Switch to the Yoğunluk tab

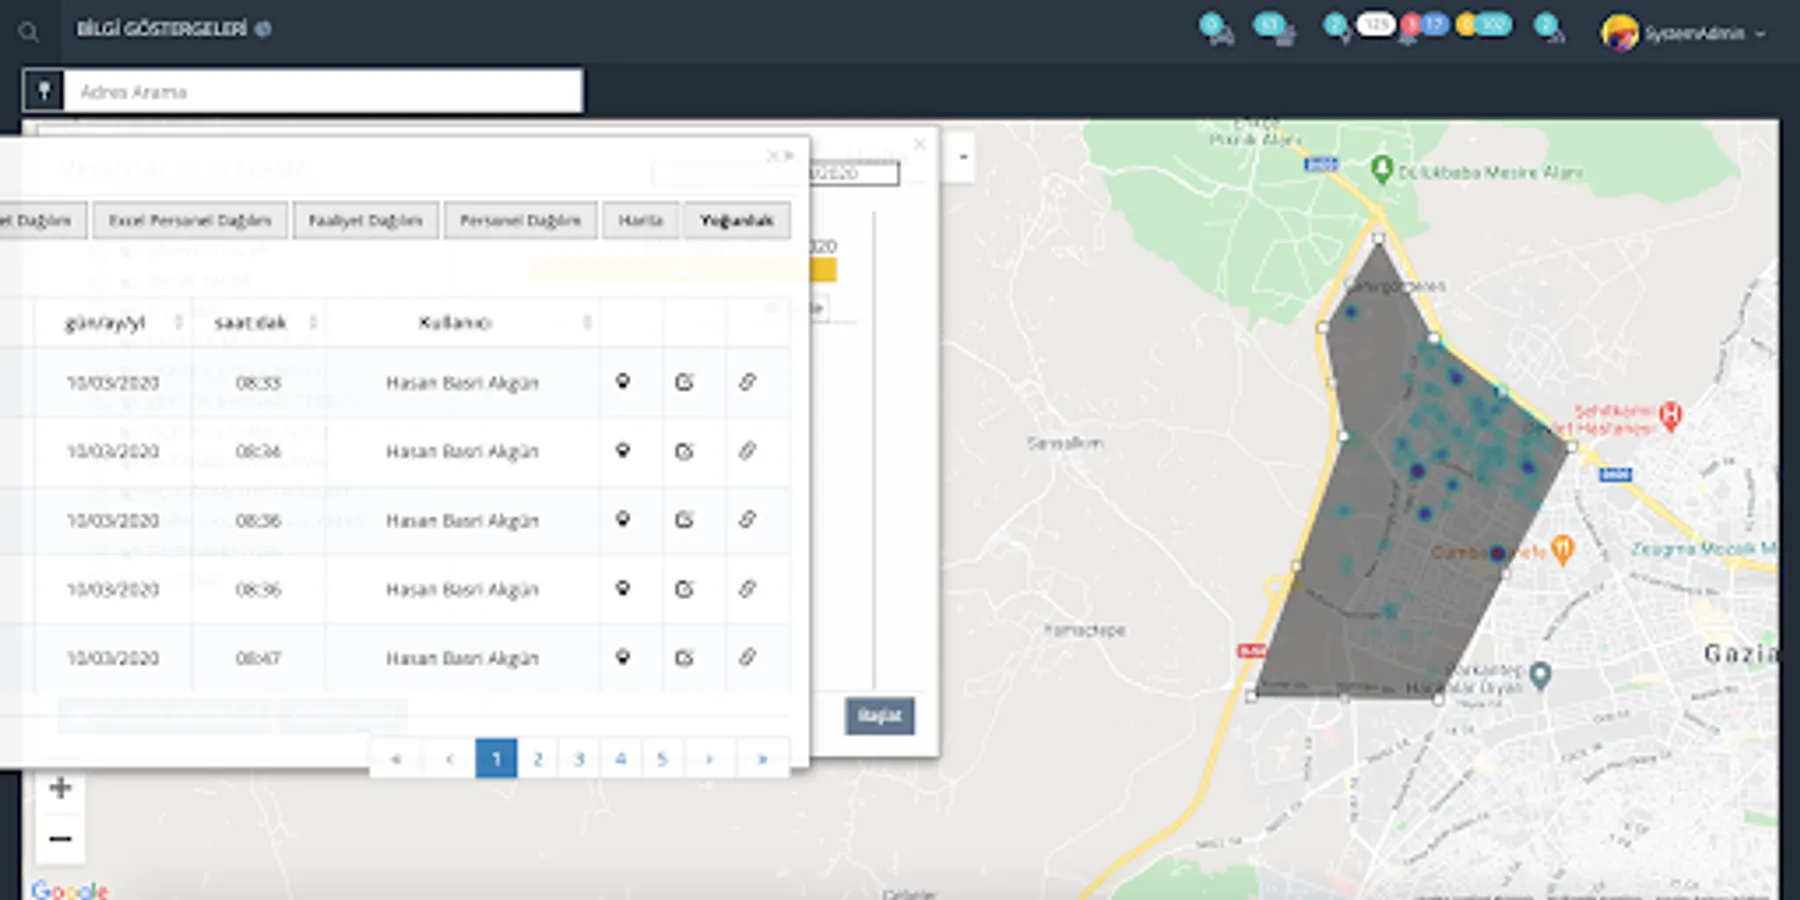pos(736,220)
